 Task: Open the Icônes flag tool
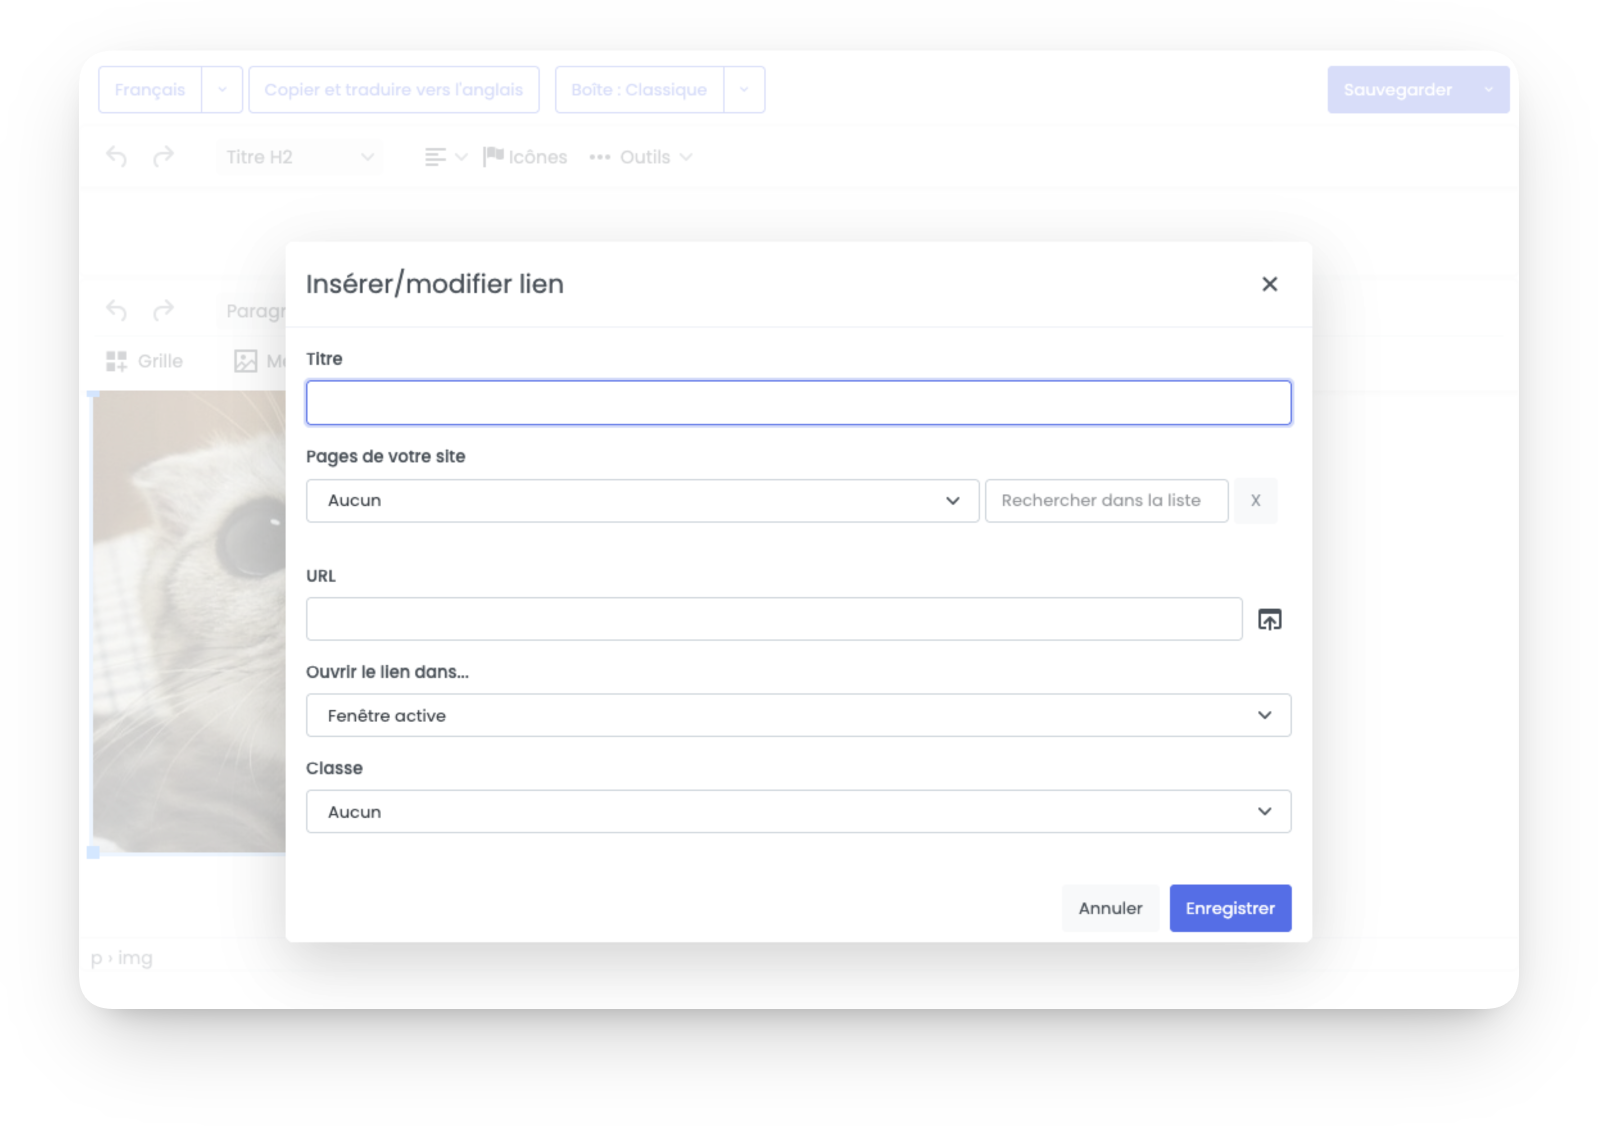tap(525, 157)
